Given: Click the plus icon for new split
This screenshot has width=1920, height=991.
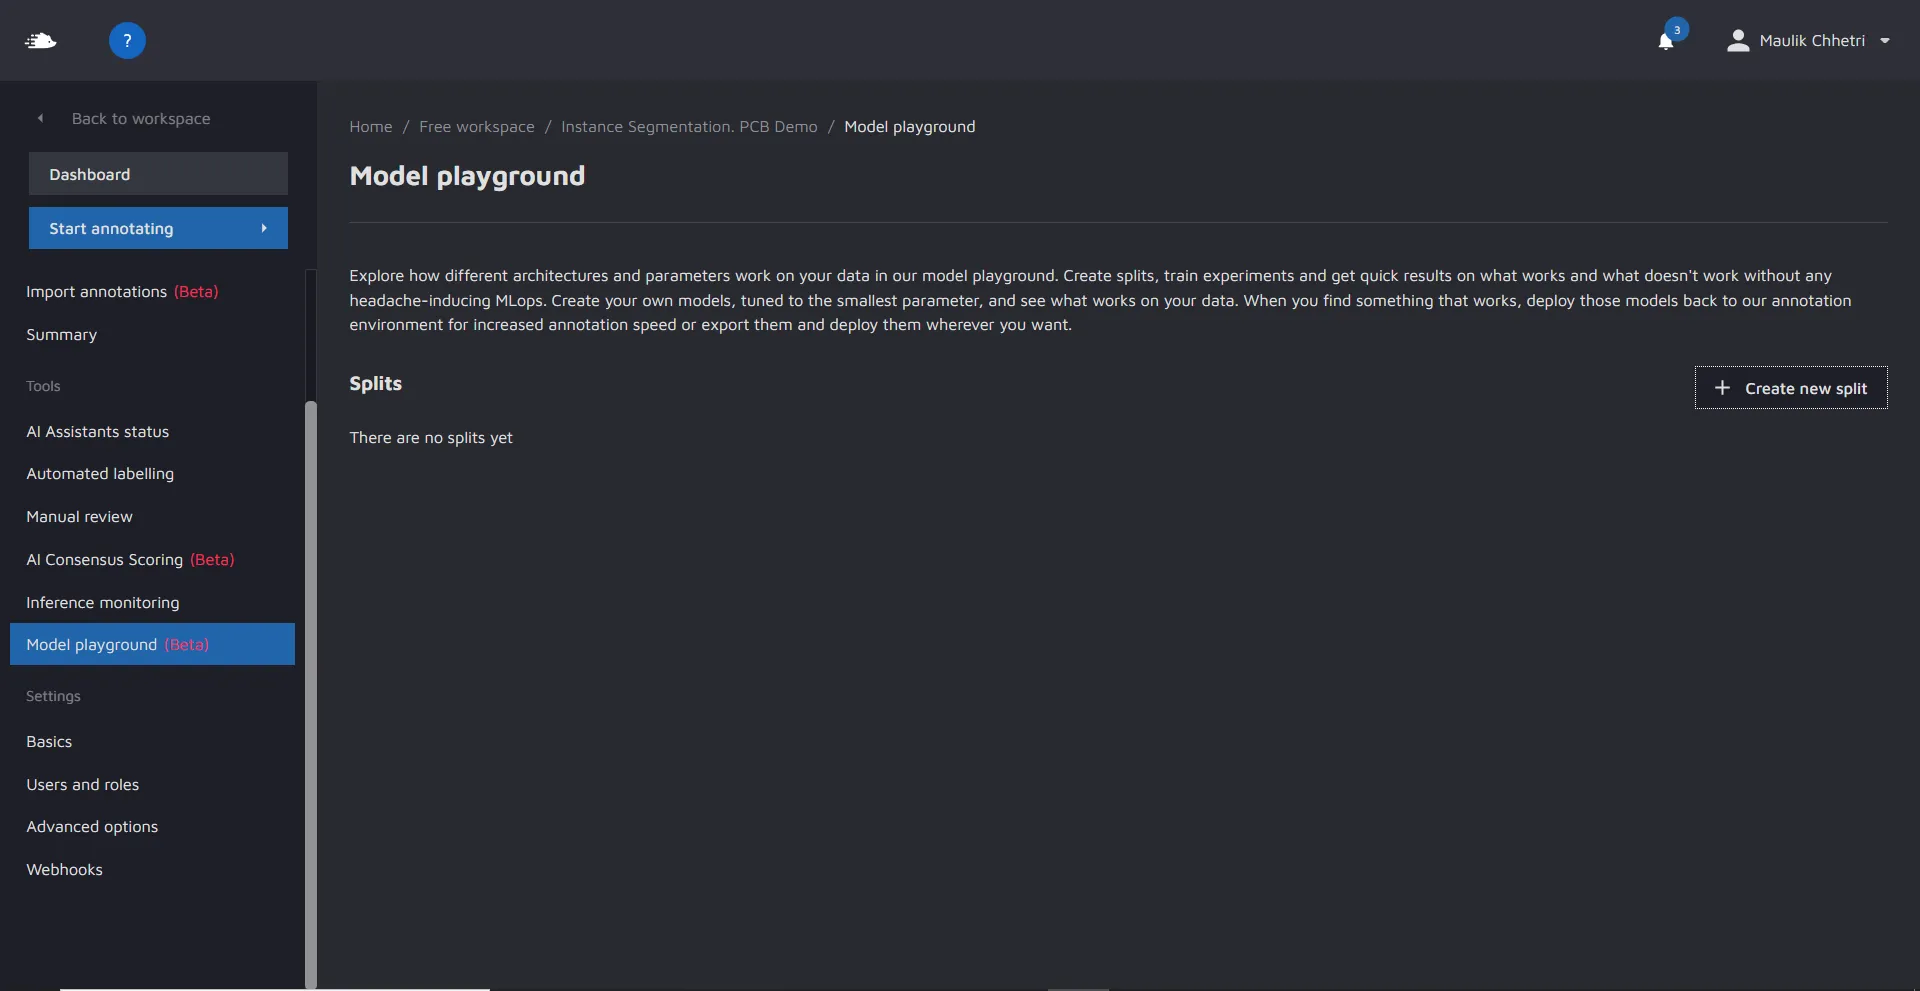Looking at the screenshot, I should [x=1722, y=388].
